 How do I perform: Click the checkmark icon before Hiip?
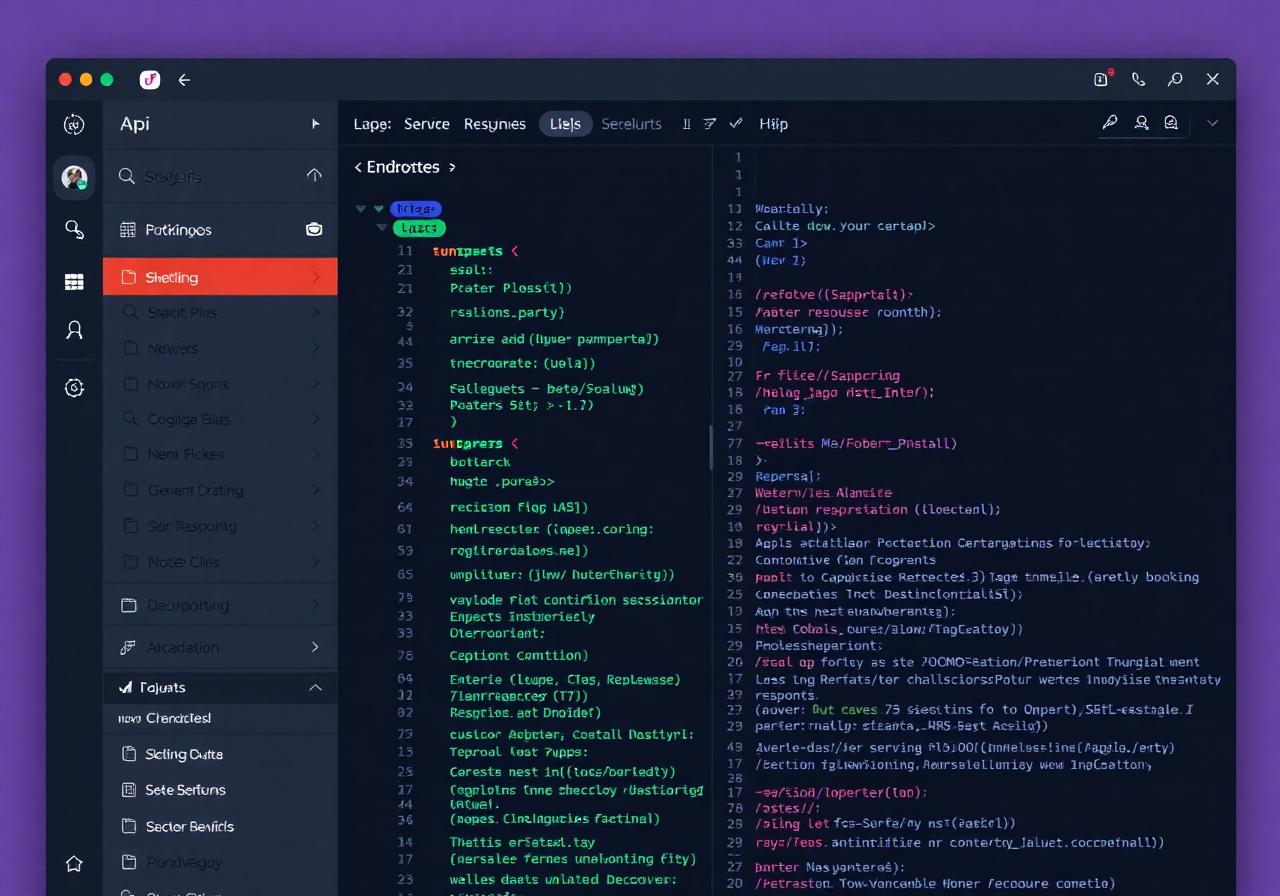coord(736,123)
